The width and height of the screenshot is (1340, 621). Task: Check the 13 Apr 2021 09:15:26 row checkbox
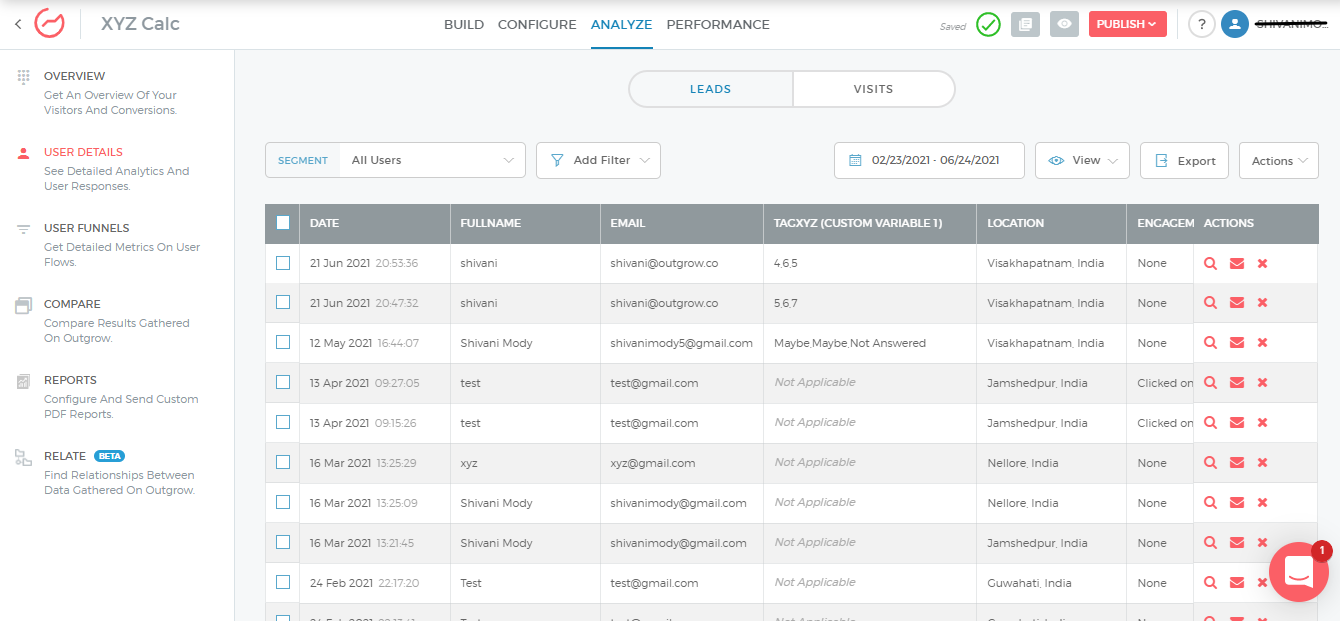(283, 422)
